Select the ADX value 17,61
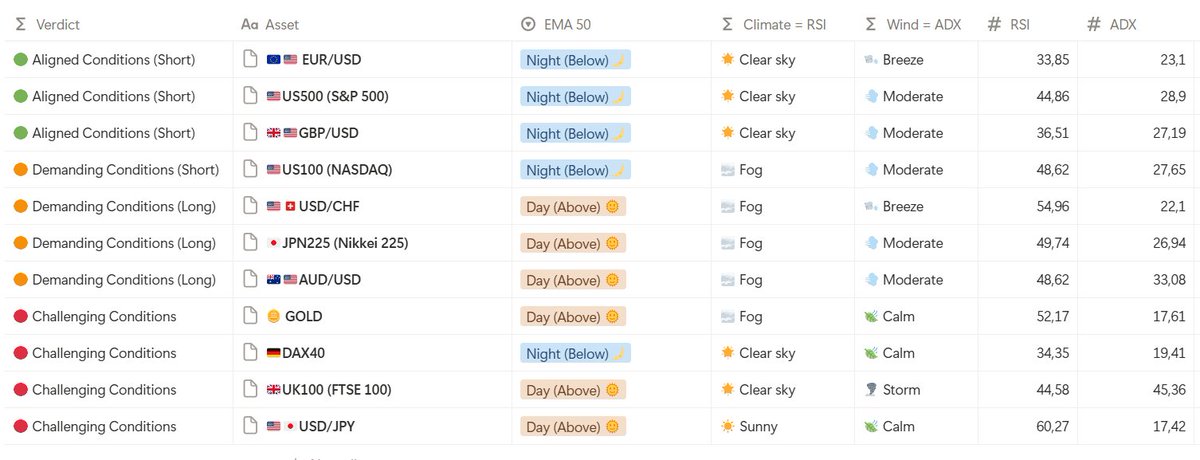The image size is (1200, 460). pos(1170,316)
